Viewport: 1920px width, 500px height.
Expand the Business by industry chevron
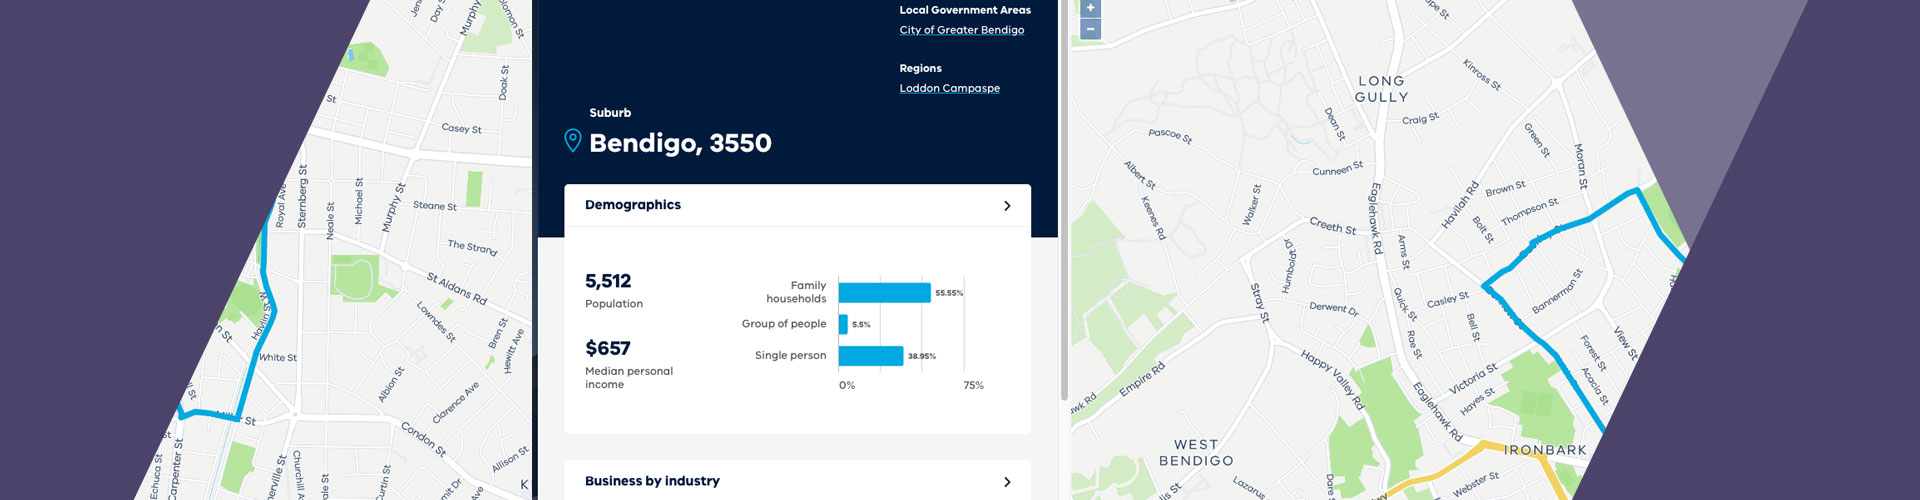tap(1007, 482)
